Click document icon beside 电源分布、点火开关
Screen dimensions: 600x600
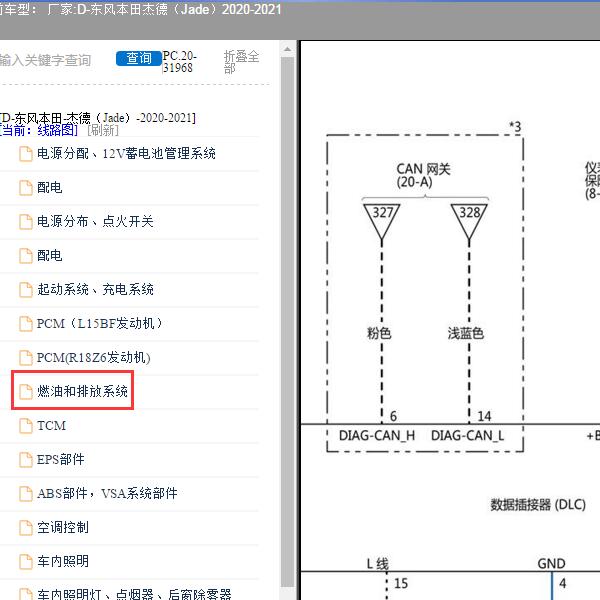click(x=26, y=222)
